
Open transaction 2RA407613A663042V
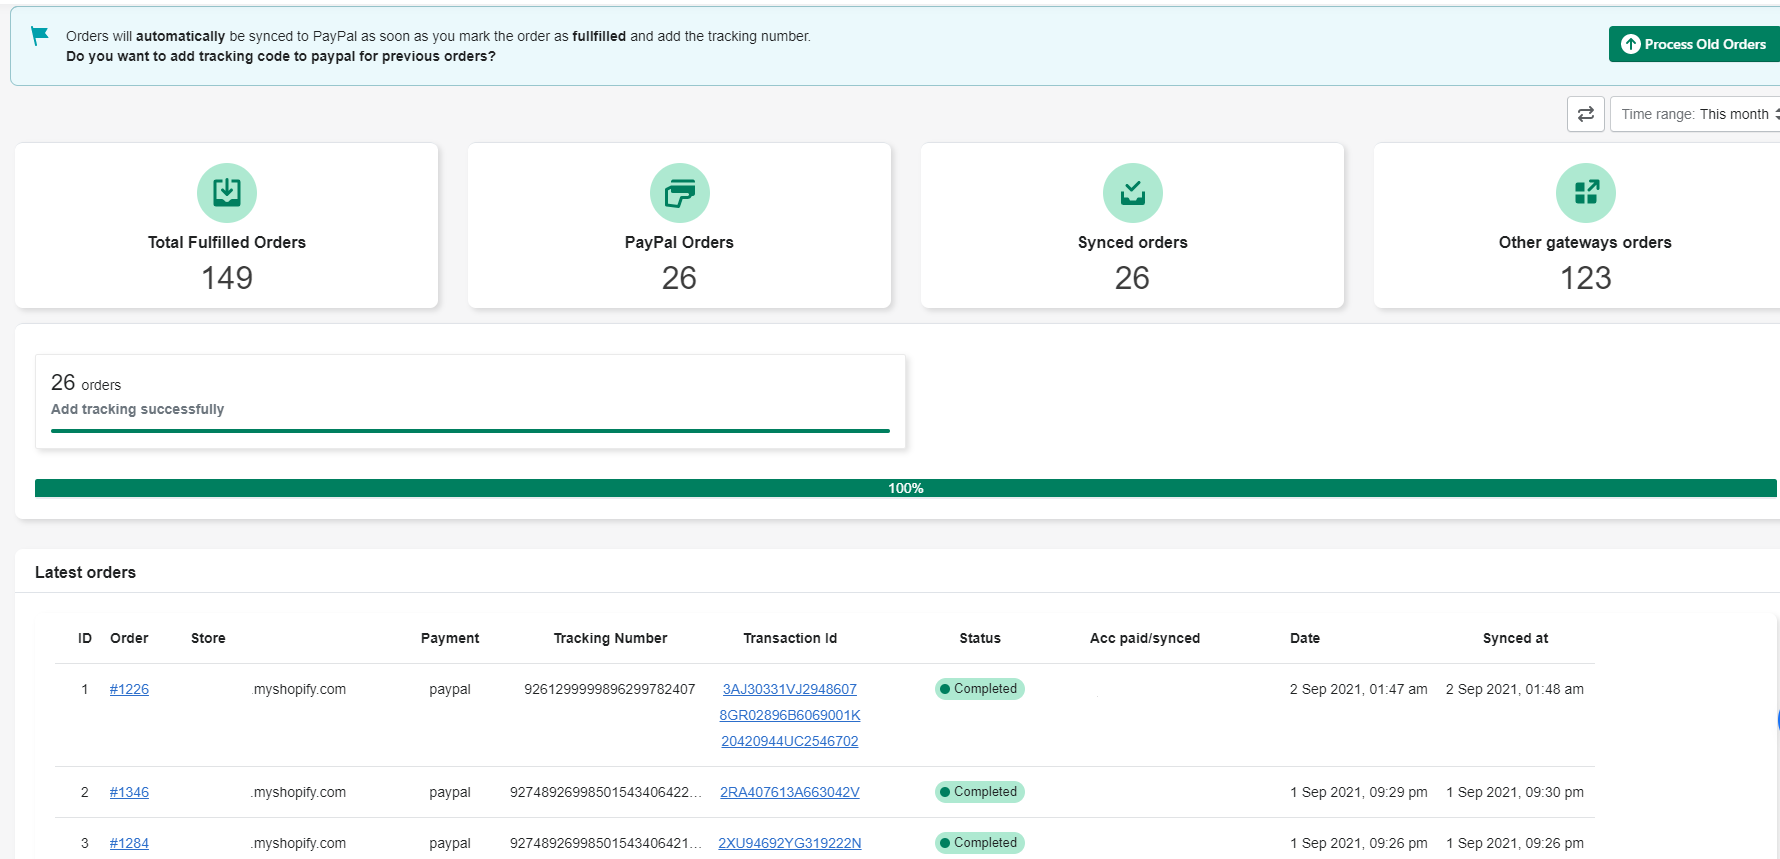click(790, 792)
